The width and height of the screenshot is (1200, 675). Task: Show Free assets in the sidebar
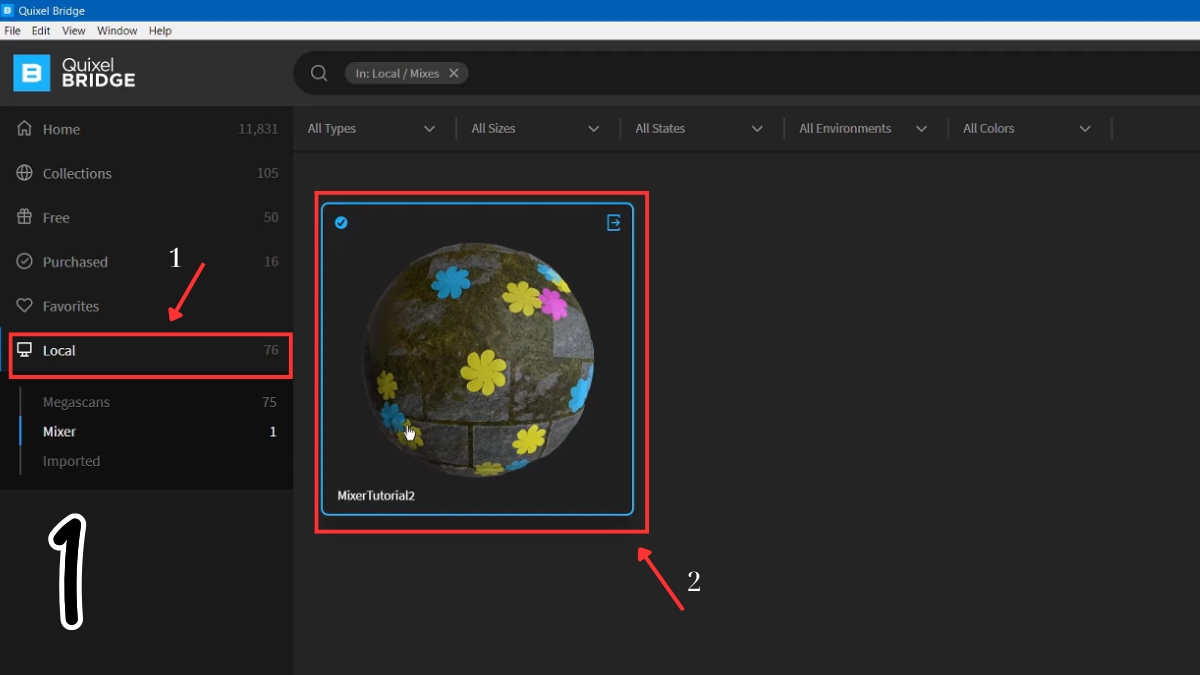146,217
